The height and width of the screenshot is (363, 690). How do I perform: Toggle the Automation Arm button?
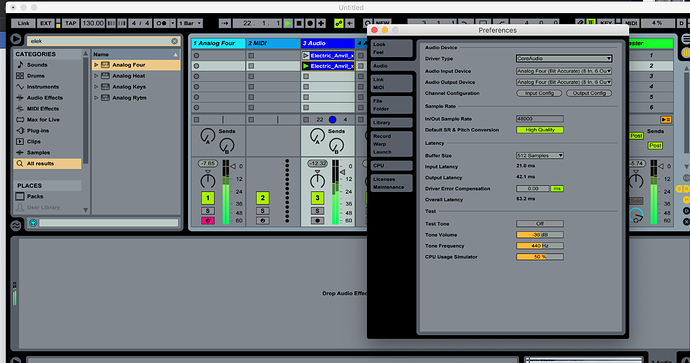coord(338,23)
